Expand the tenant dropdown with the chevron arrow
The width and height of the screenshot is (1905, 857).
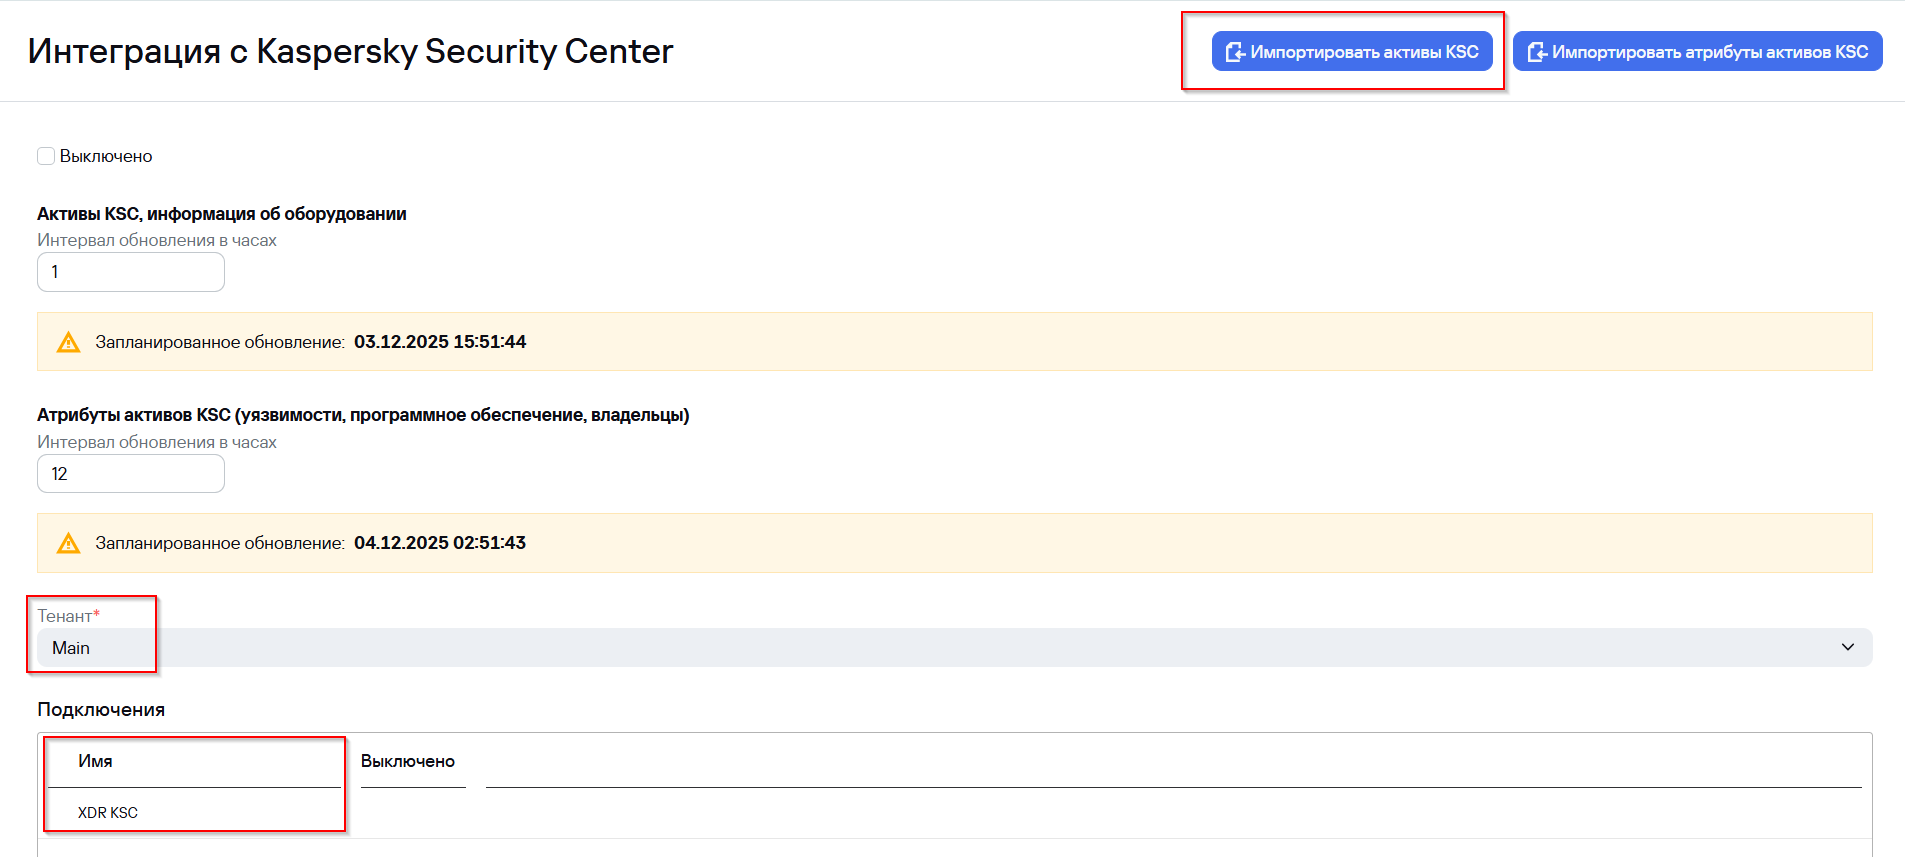point(1847,647)
